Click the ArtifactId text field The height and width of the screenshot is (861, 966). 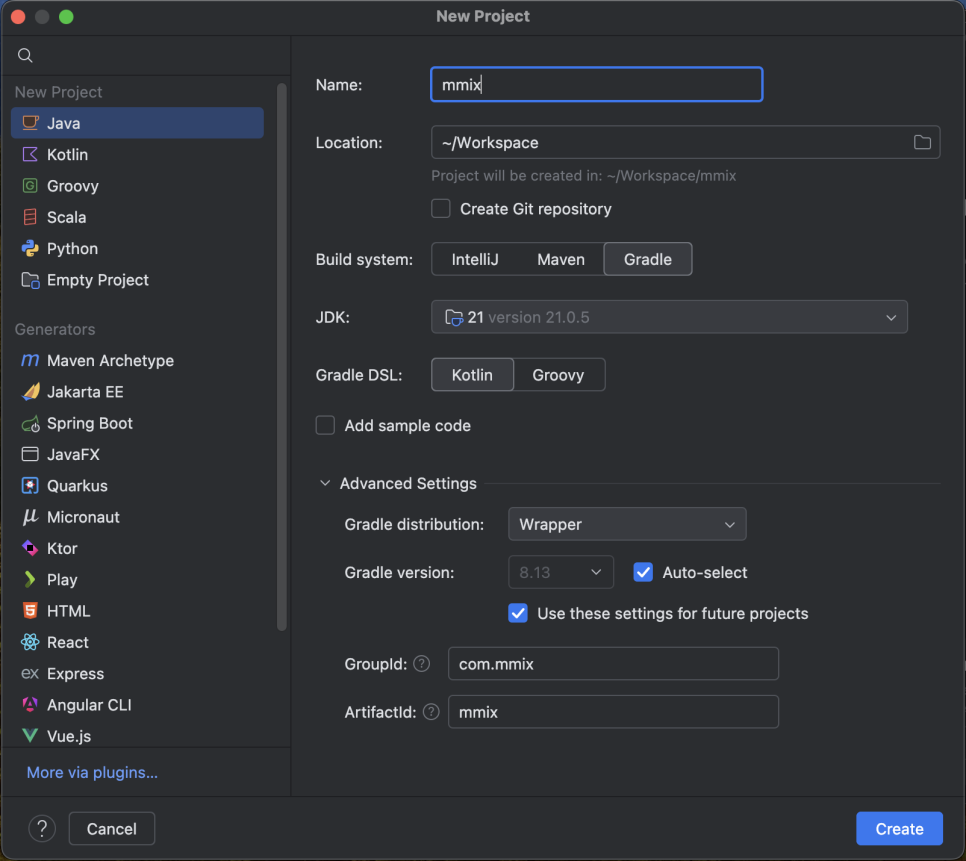613,711
